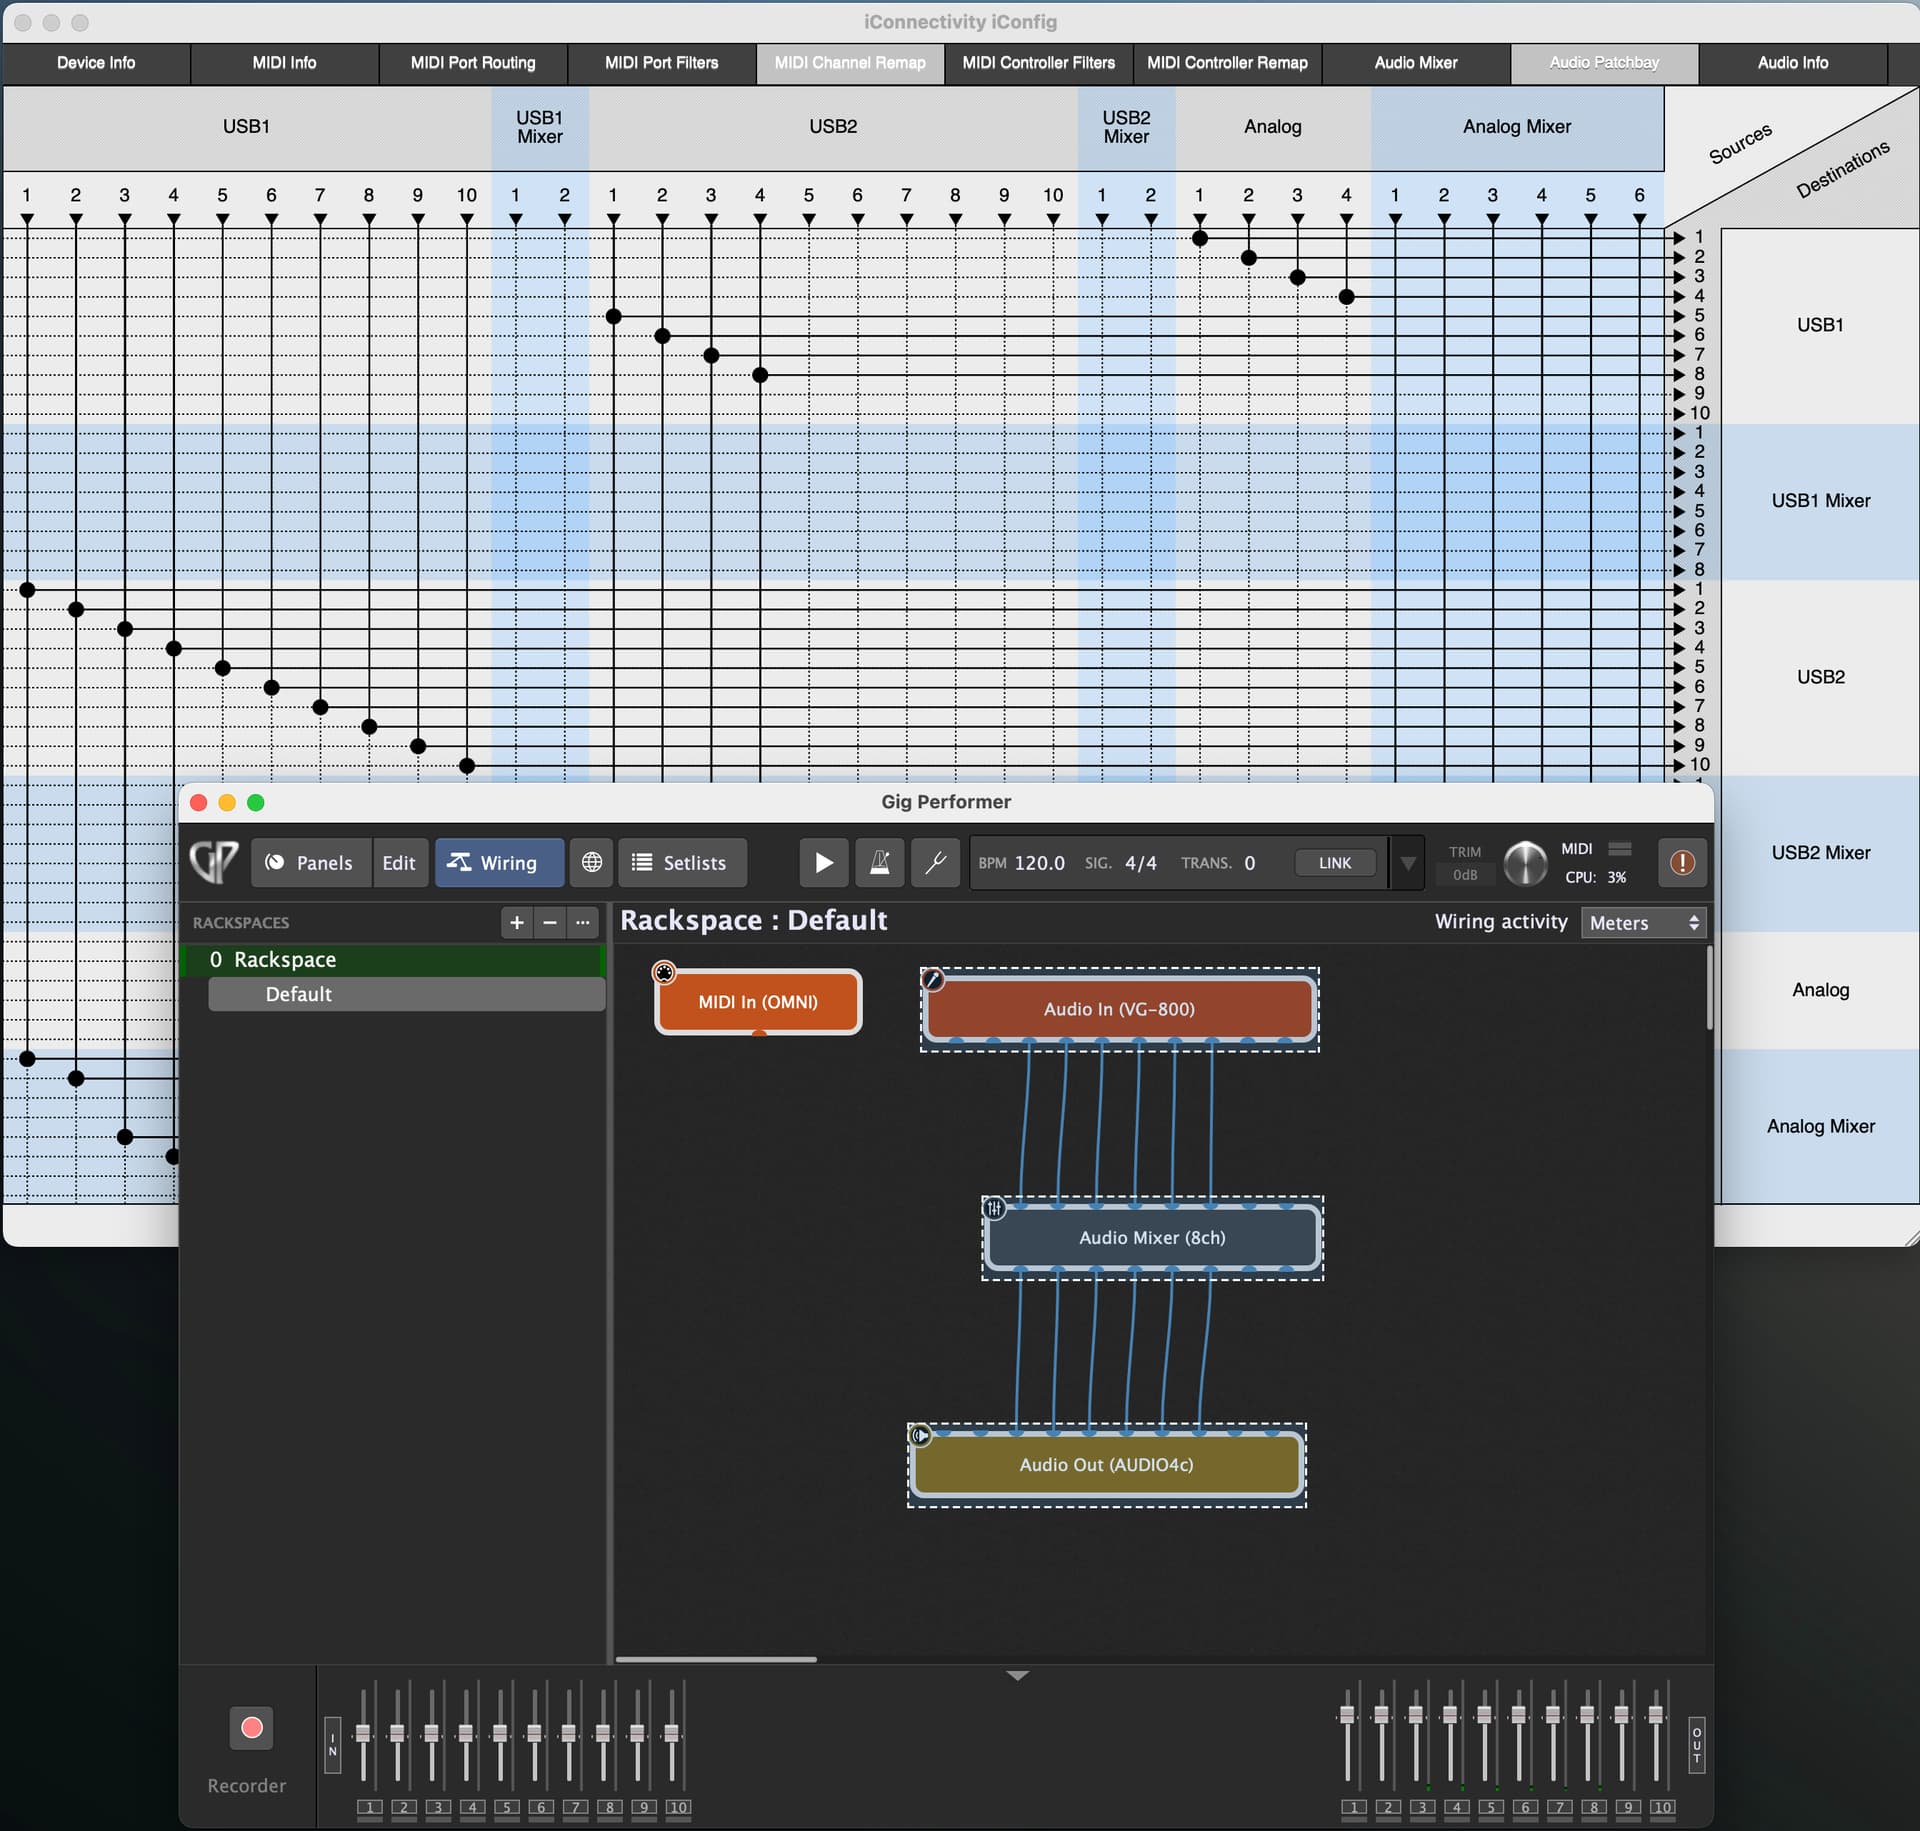Open the MIDI Info tab
This screenshot has width=1920, height=1831.
(x=284, y=63)
